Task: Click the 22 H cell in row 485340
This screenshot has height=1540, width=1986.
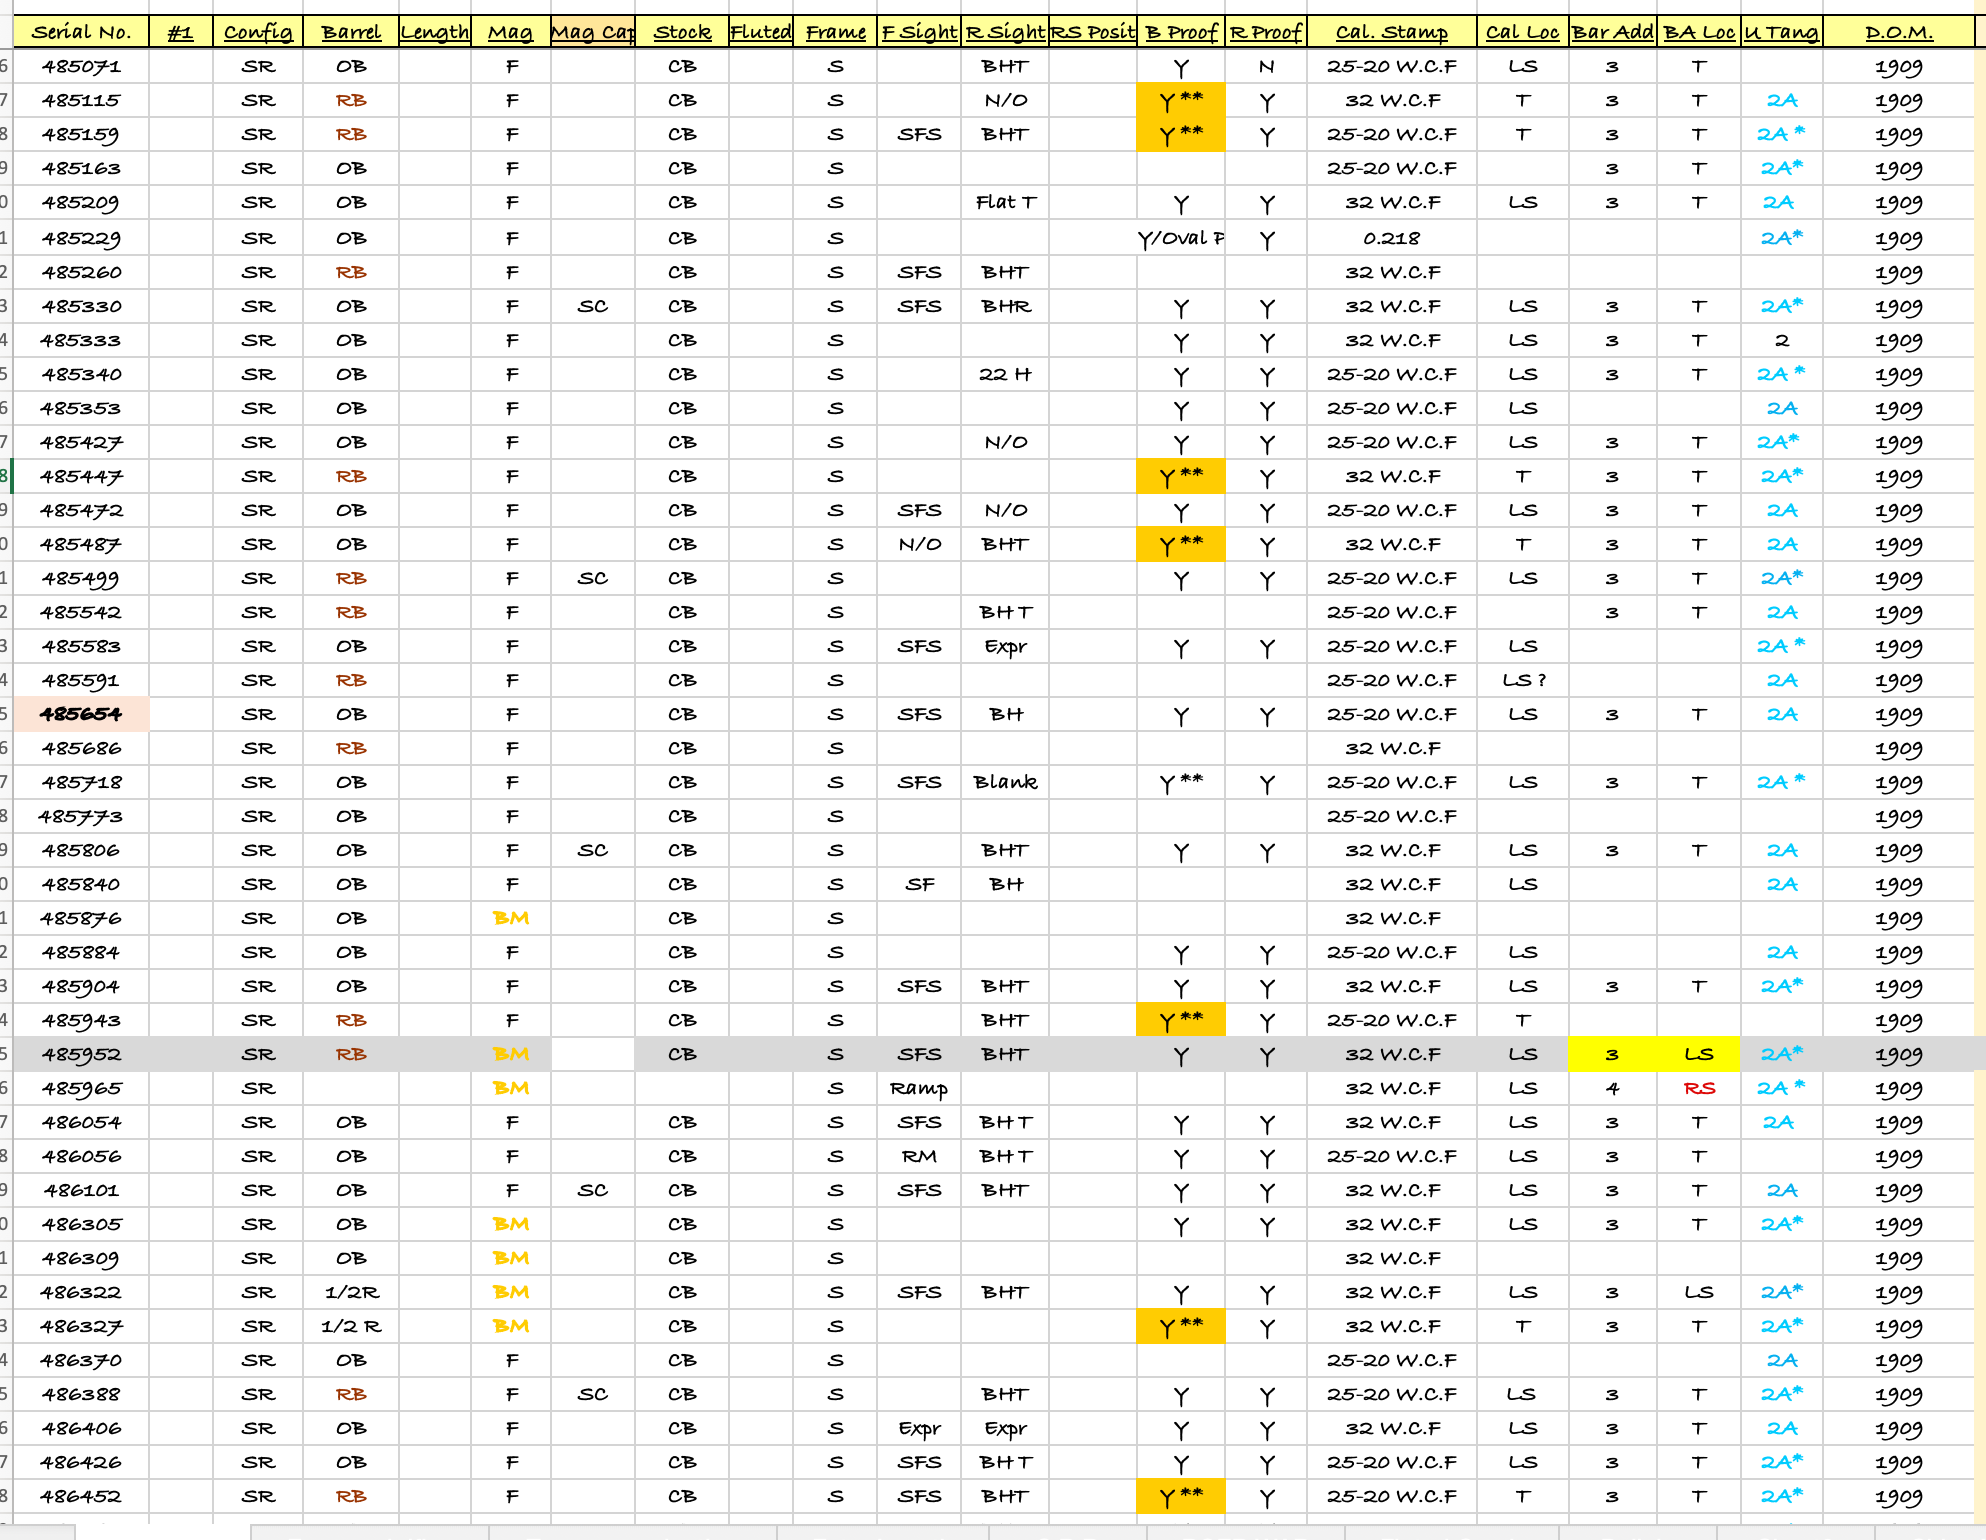Action: click(x=1005, y=374)
